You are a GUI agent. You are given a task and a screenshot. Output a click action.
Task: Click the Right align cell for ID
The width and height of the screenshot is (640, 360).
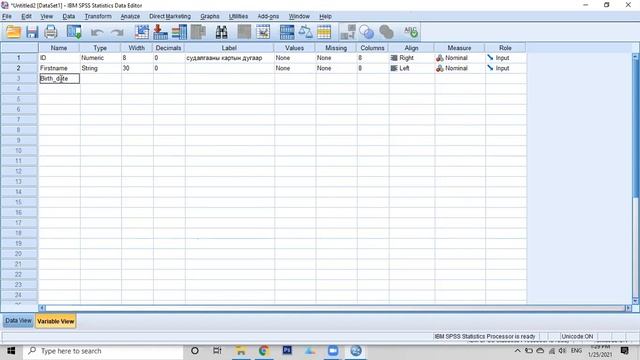(x=411, y=58)
